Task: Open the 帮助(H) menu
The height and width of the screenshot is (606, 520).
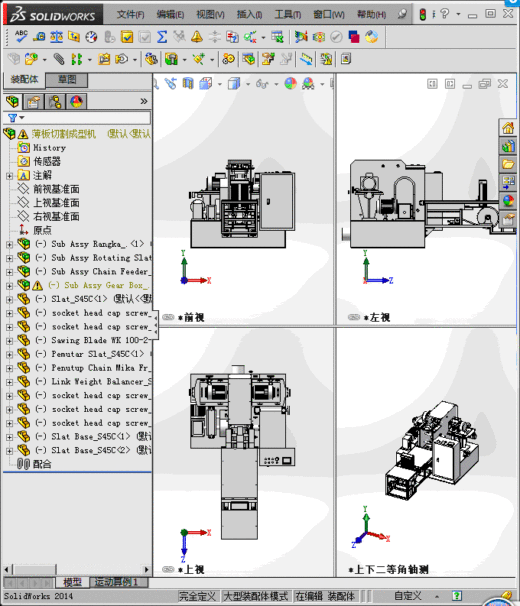Action: coord(372,15)
